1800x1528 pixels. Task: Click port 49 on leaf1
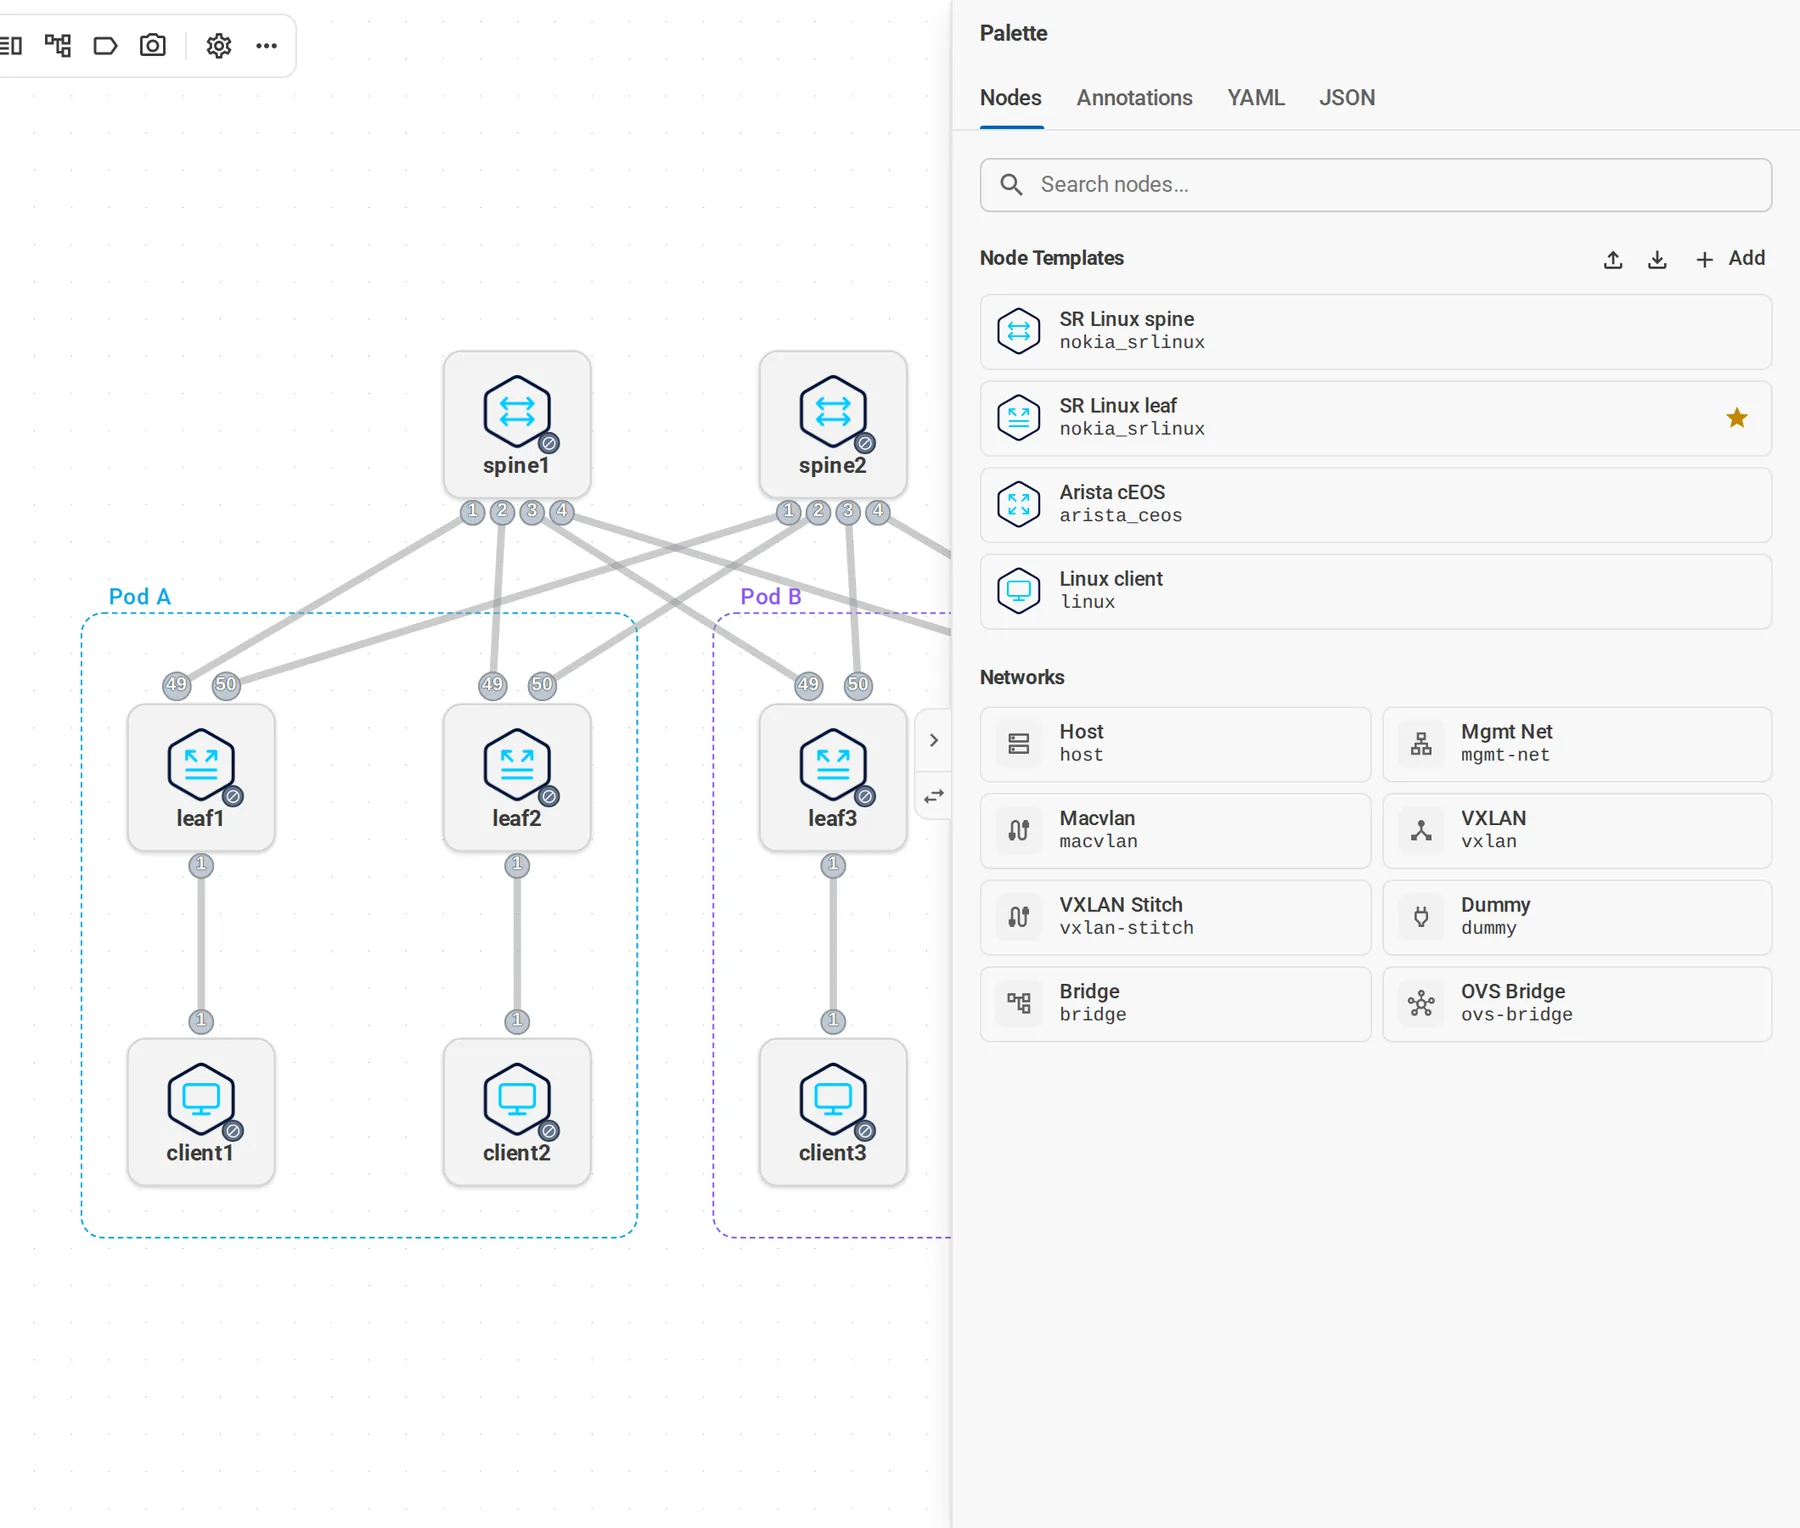tap(177, 685)
